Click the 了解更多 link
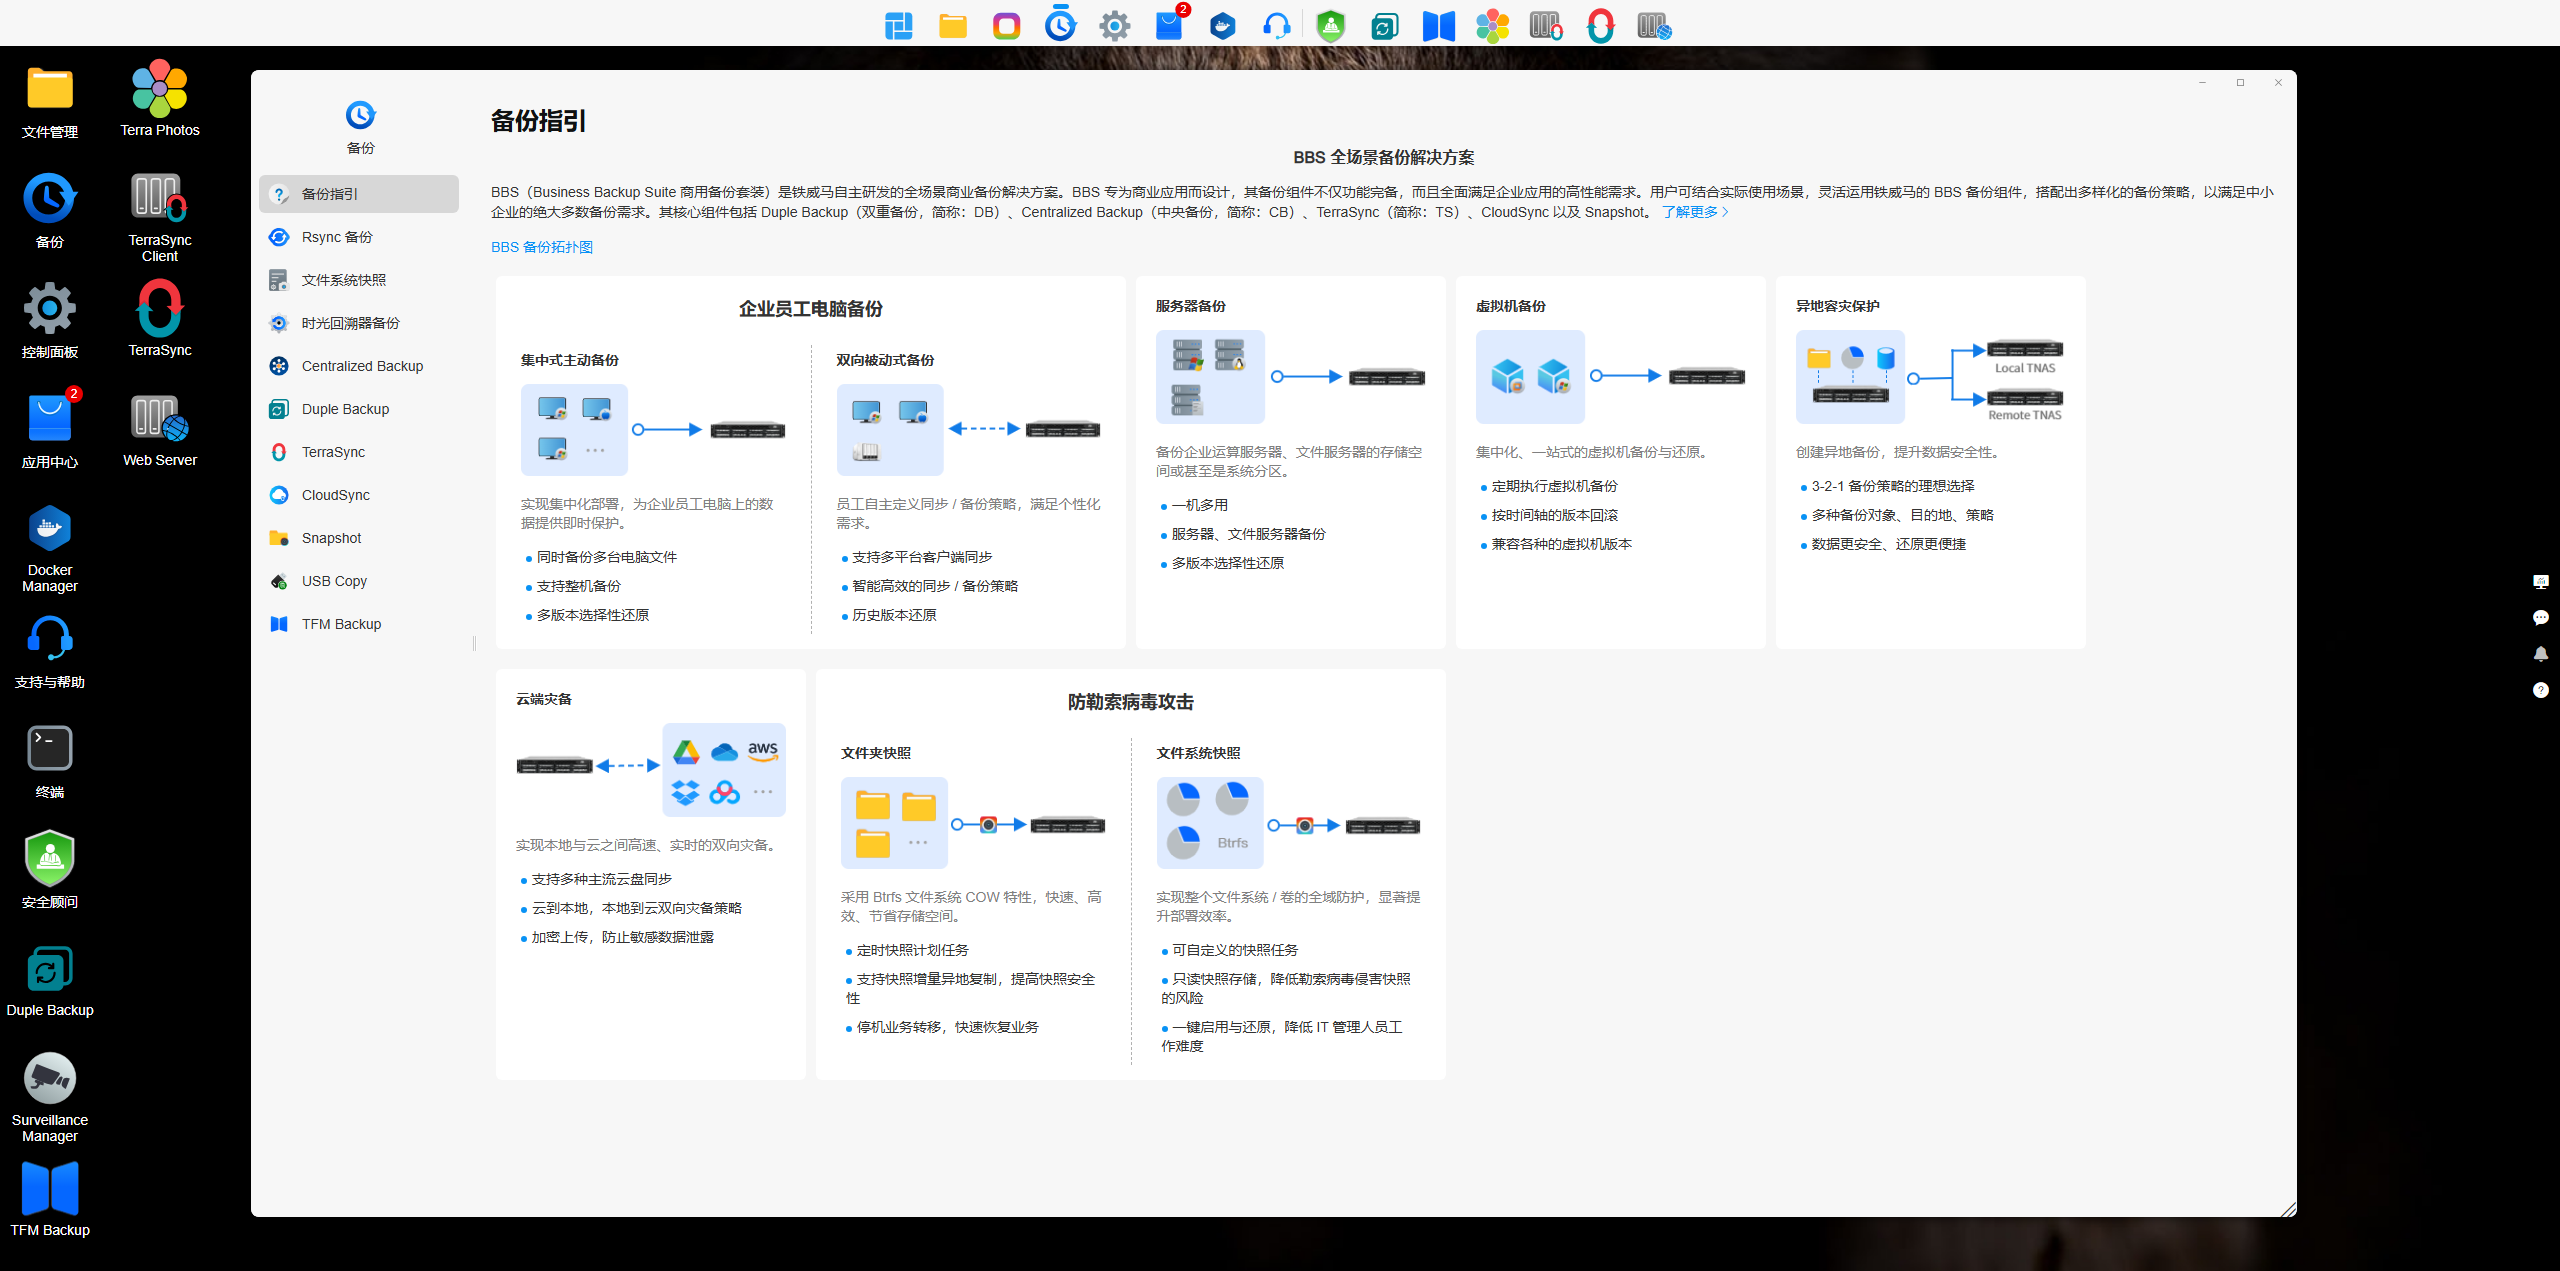This screenshot has width=2560, height=1271. (1695, 212)
